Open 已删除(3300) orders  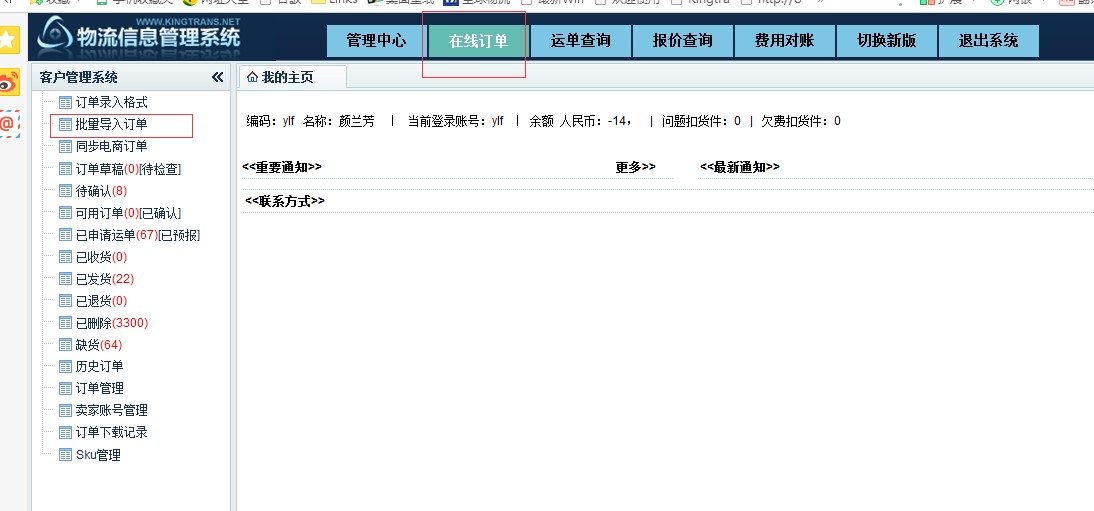[111, 323]
